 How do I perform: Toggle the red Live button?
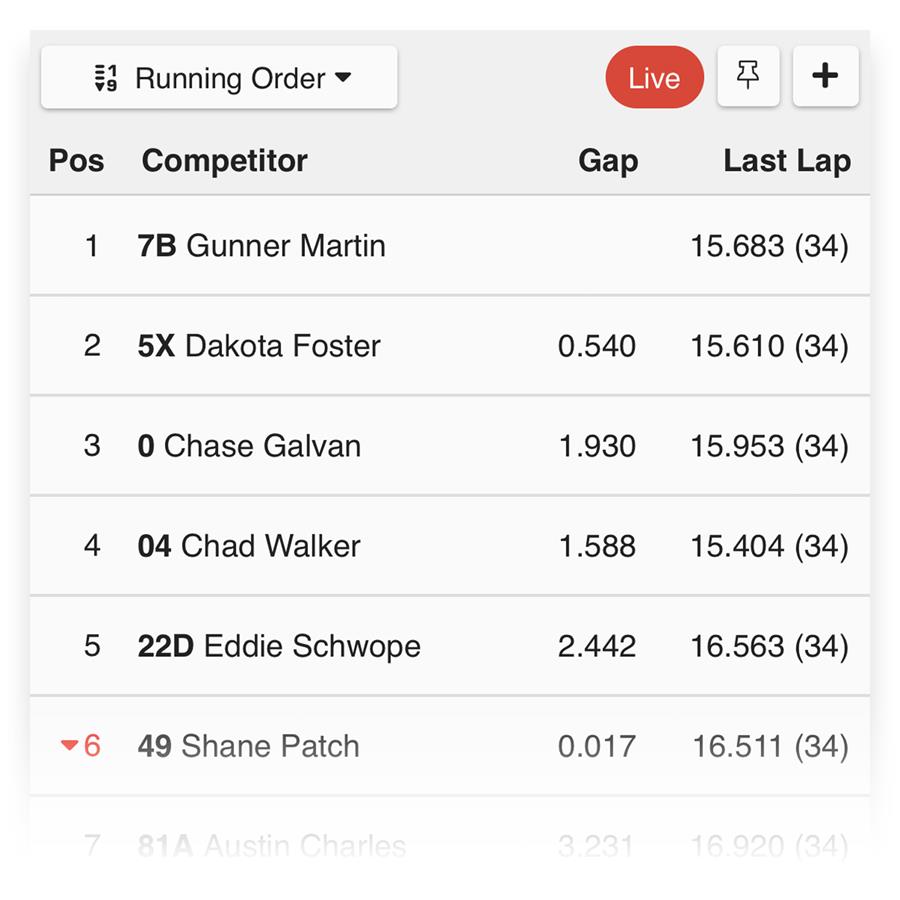point(654,77)
